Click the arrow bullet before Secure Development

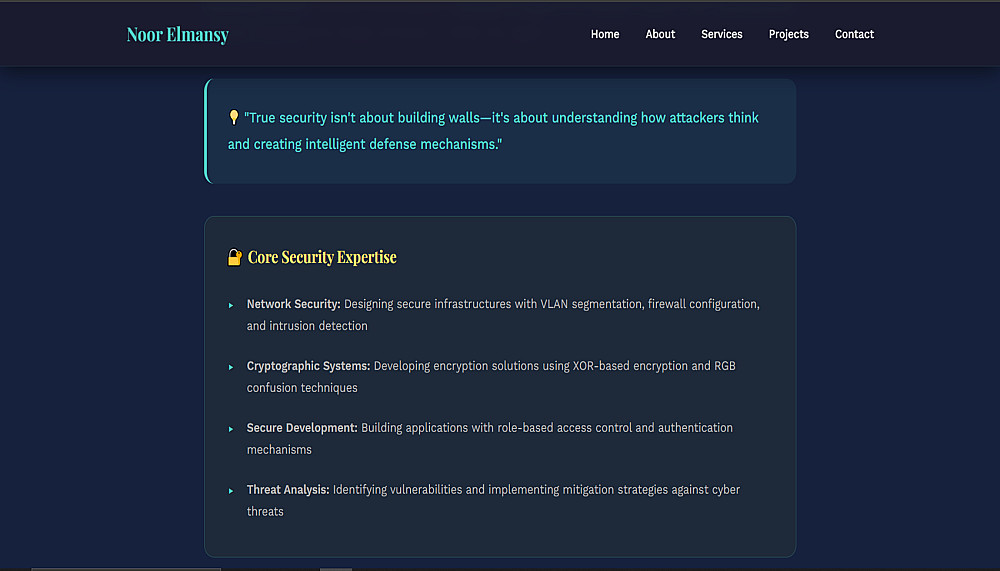(x=231, y=429)
